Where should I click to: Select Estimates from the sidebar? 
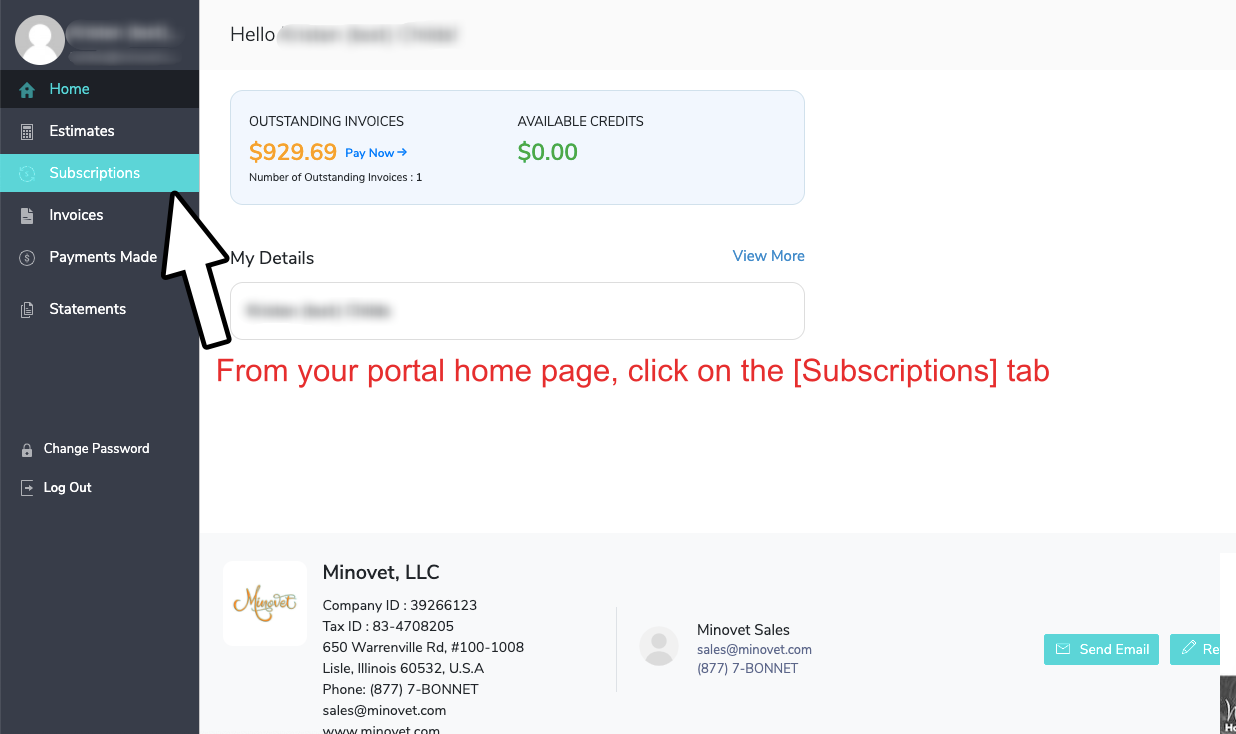(81, 131)
